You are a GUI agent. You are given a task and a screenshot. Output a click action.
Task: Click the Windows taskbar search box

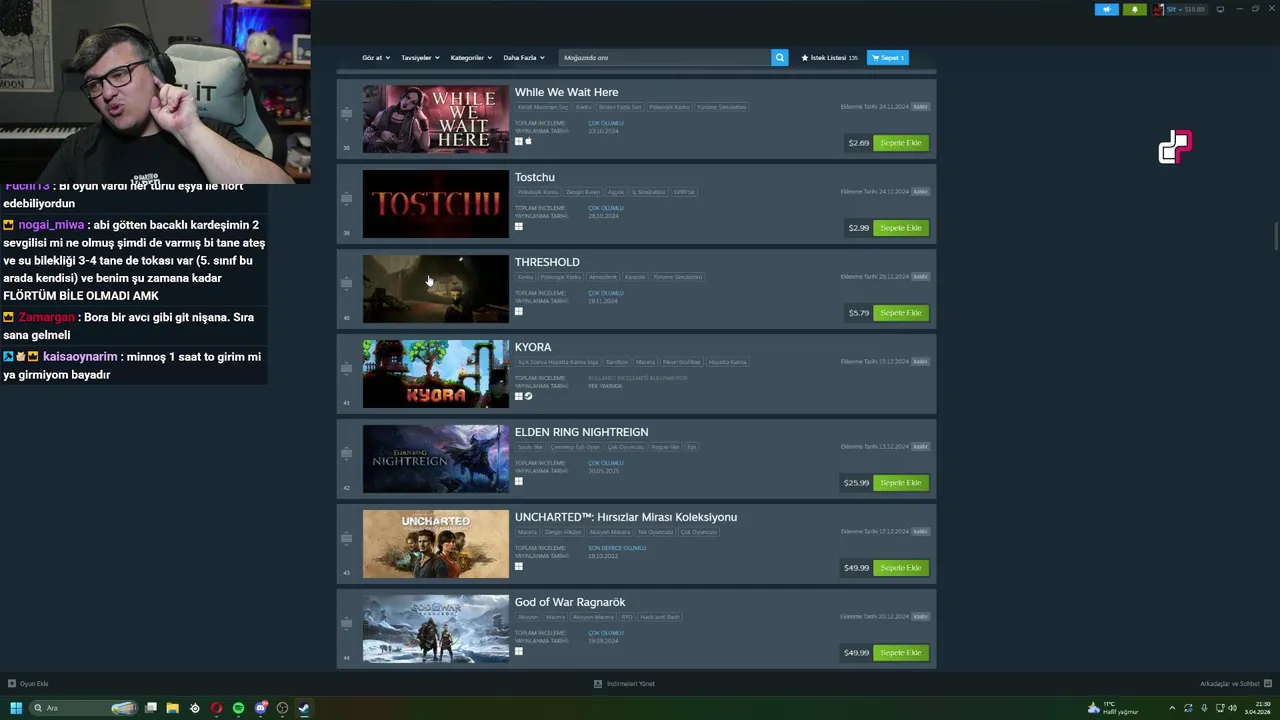[84, 708]
